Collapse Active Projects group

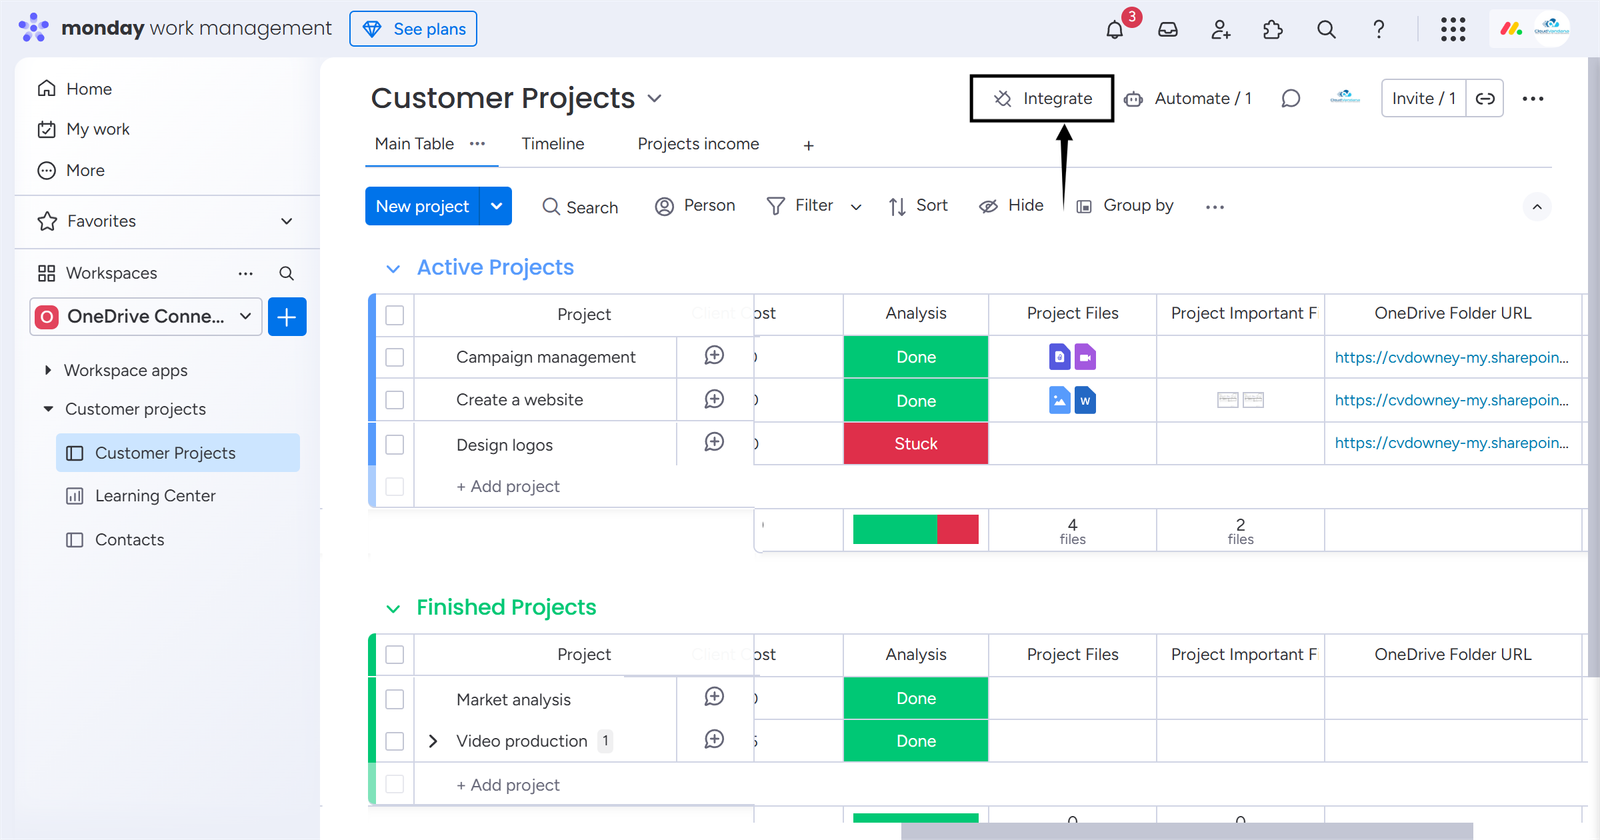click(x=393, y=268)
